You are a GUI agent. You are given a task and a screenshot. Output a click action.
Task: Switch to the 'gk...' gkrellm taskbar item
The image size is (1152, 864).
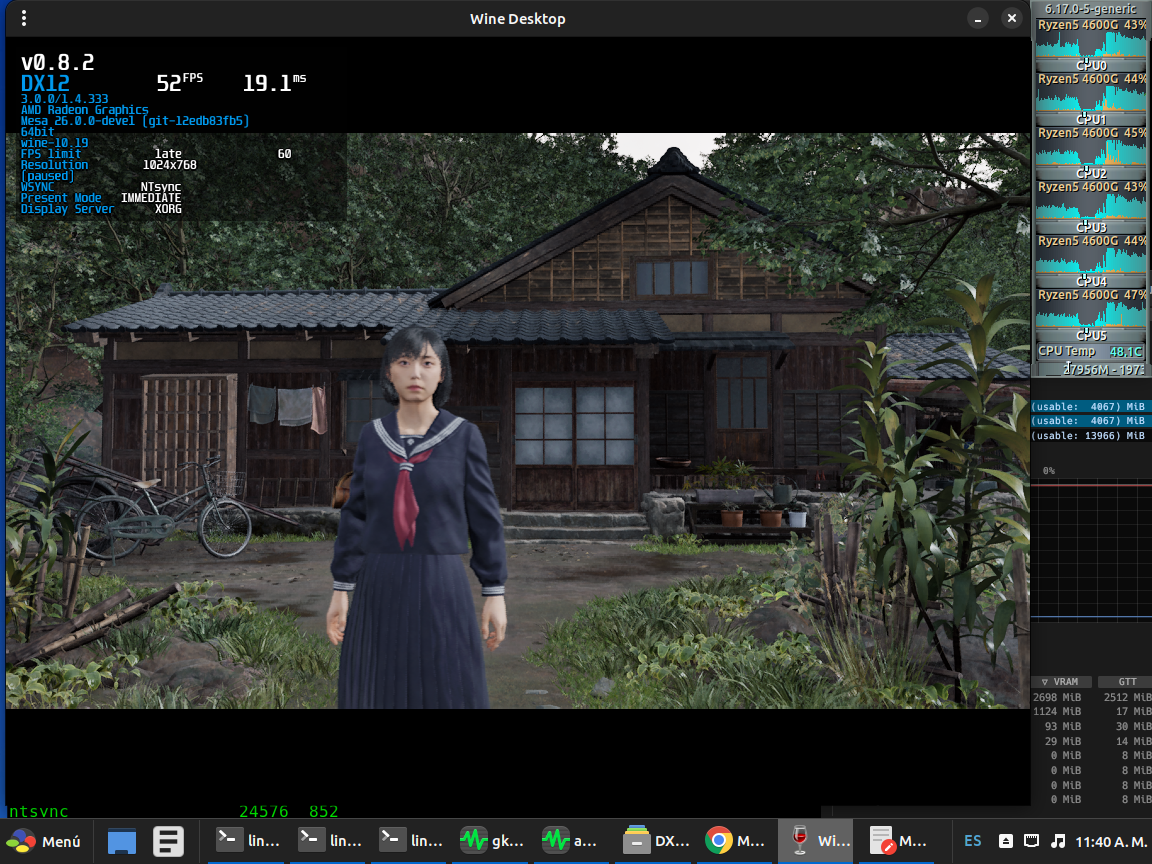coord(492,840)
